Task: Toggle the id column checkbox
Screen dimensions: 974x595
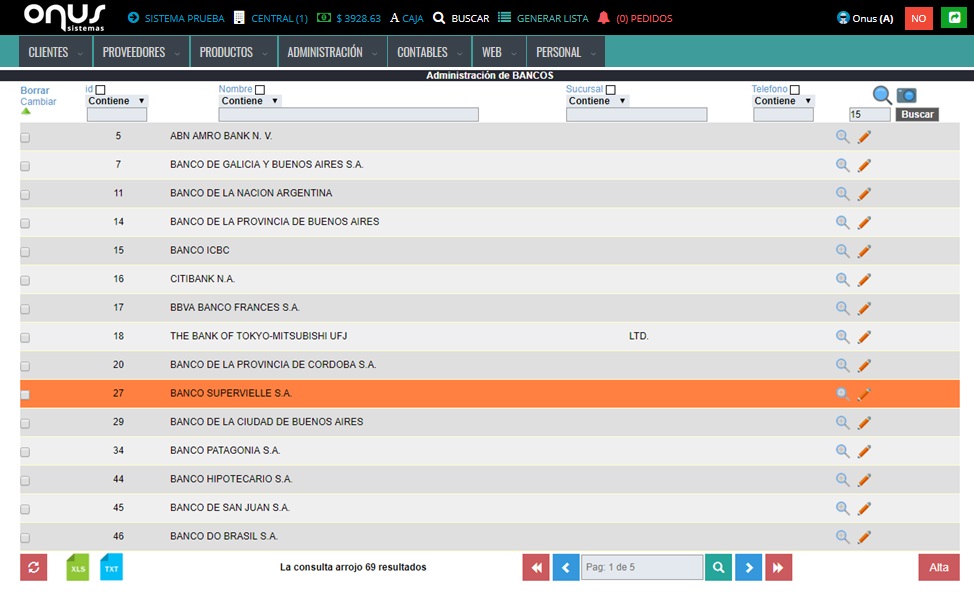Action: (101, 89)
